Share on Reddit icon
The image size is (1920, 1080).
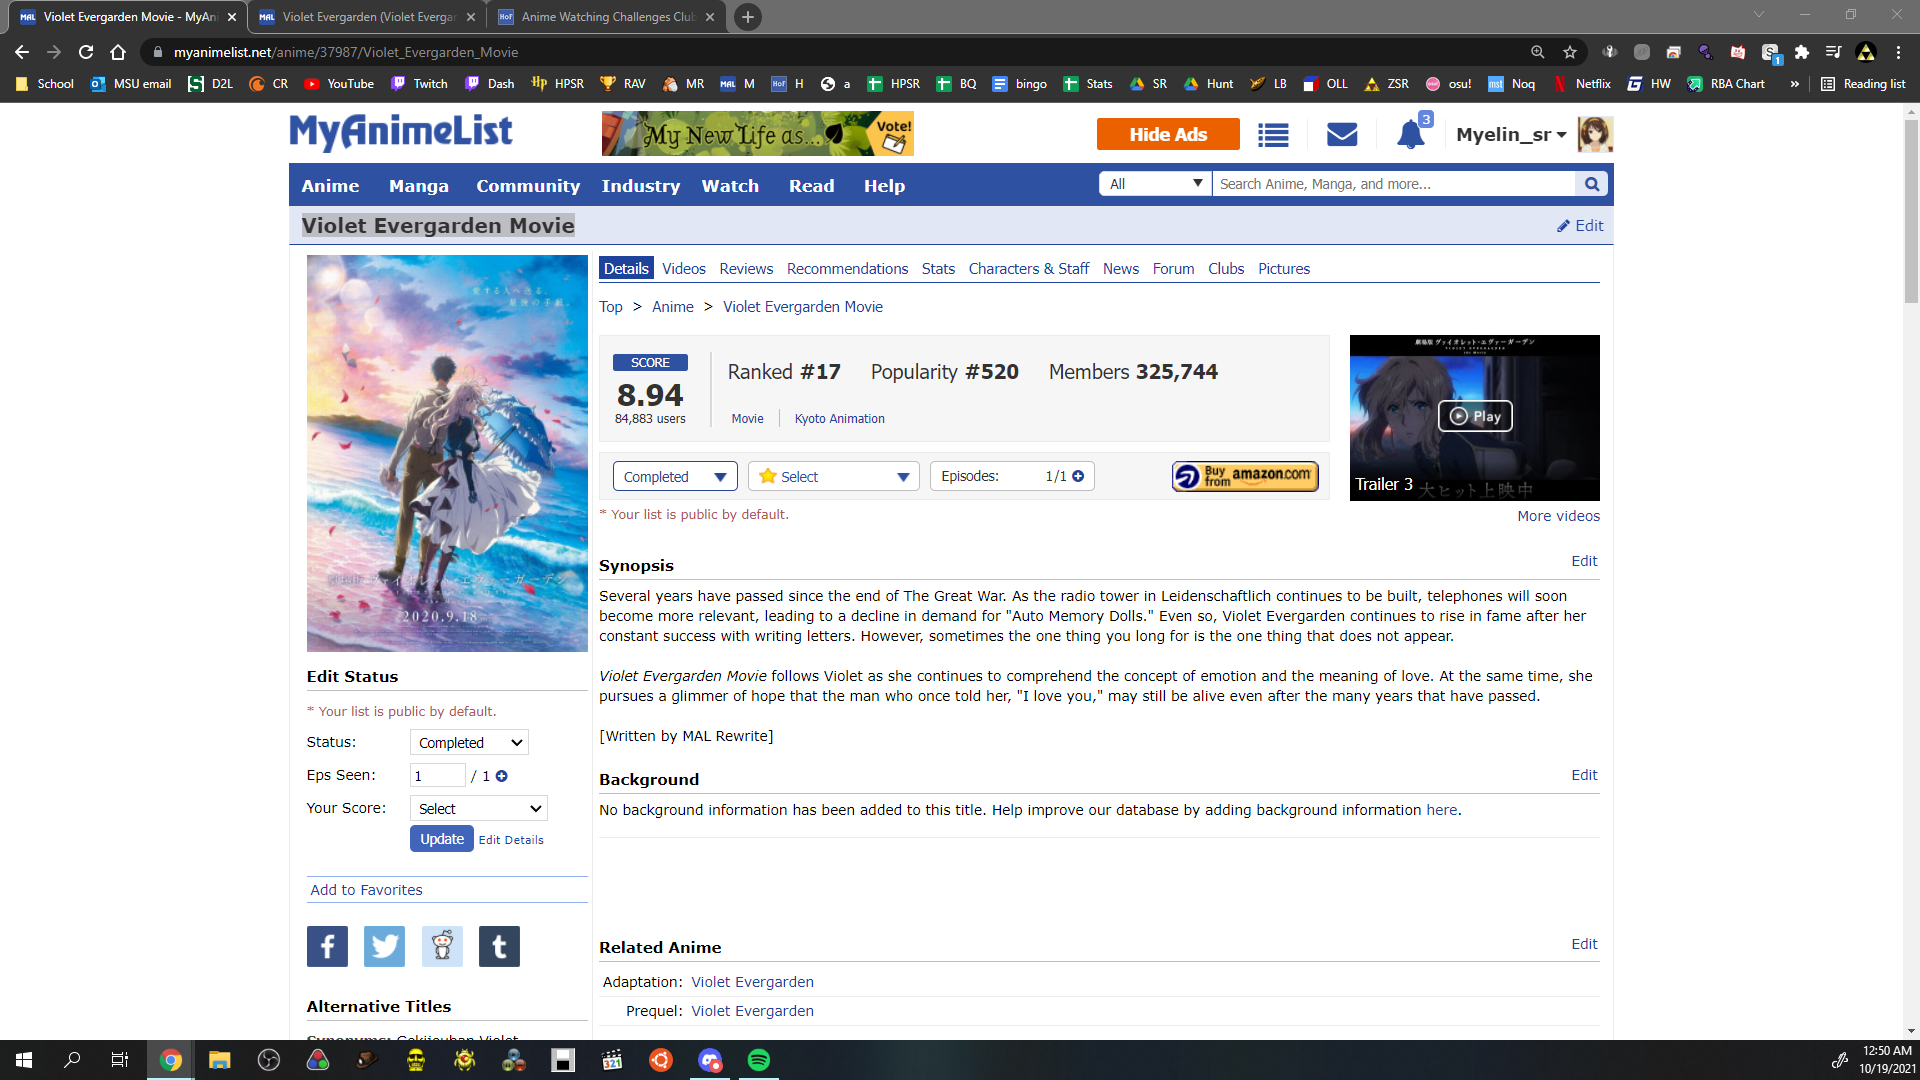(442, 946)
